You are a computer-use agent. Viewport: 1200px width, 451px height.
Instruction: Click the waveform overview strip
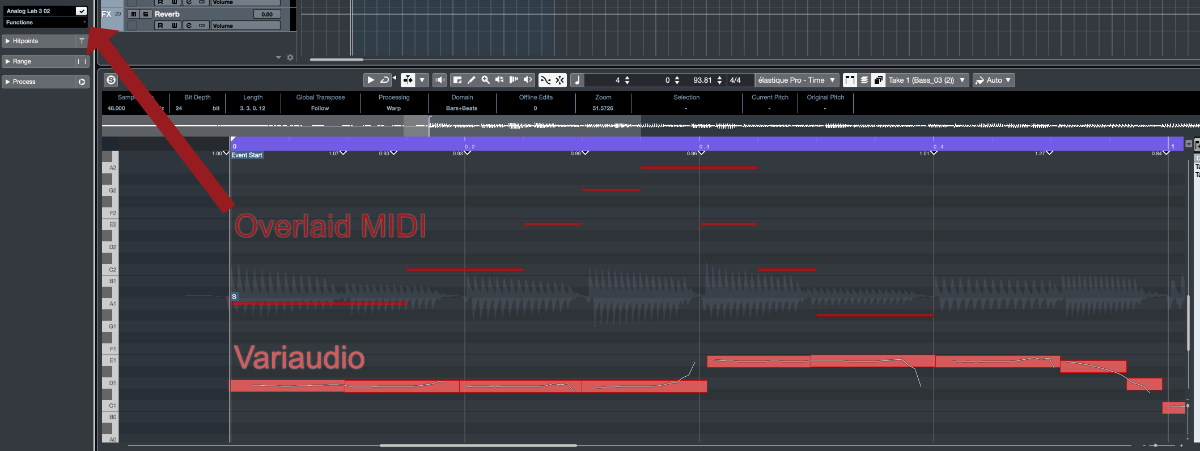[648, 126]
